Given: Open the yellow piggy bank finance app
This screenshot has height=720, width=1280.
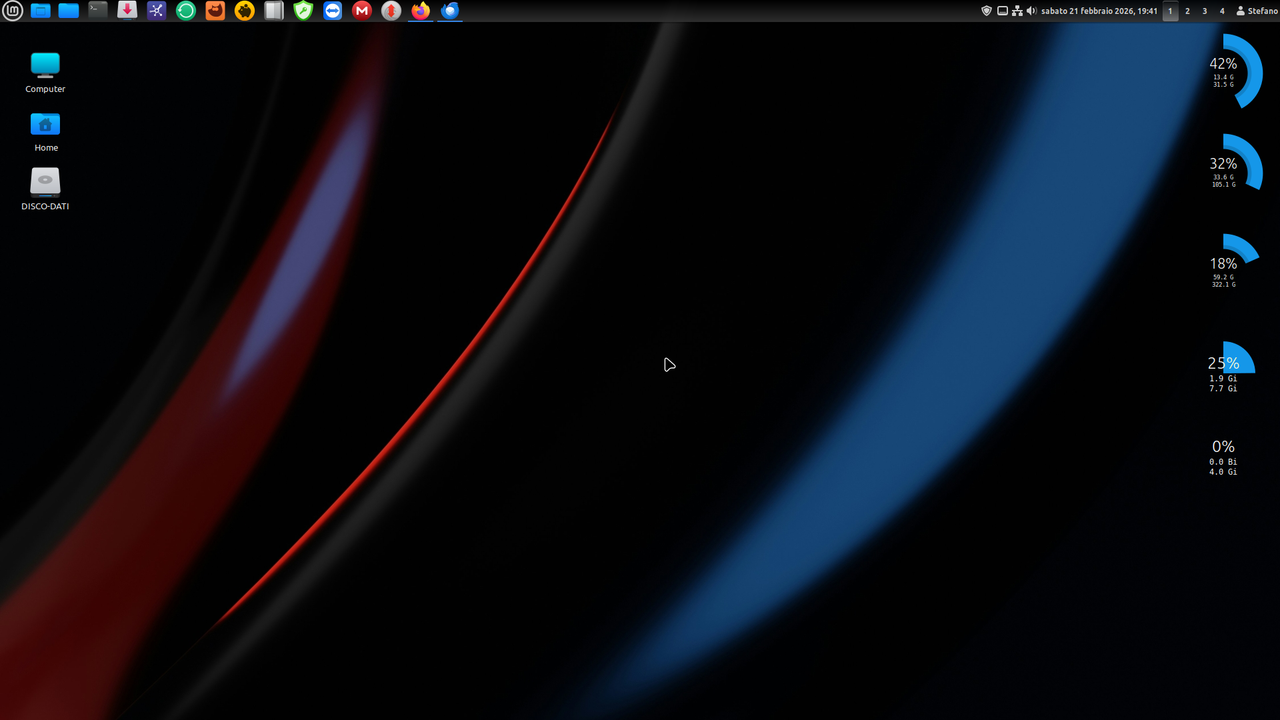Looking at the screenshot, I should pos(245,11).
